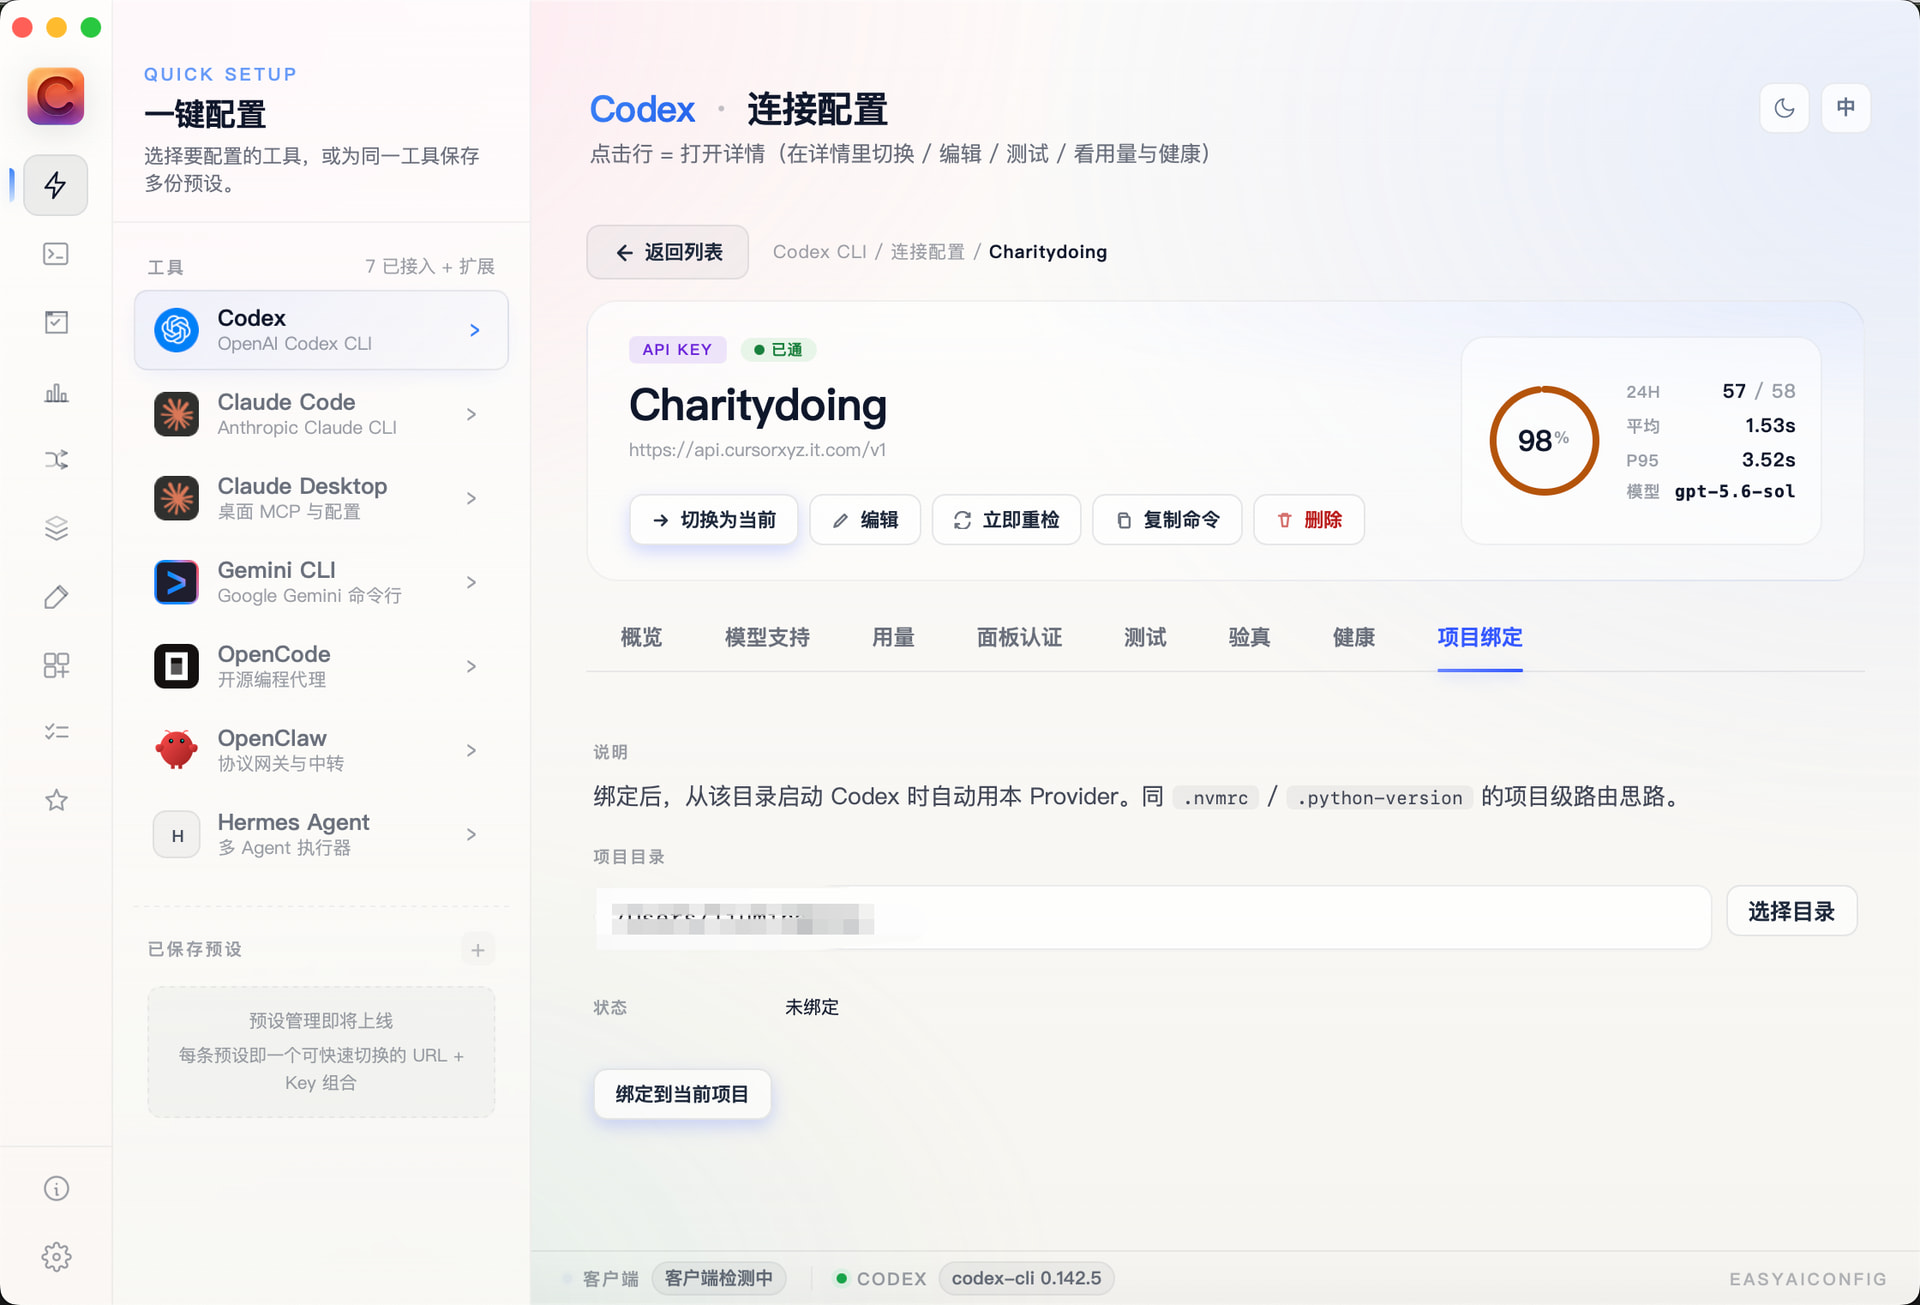Select the Claude Code tool row
The height and width of the screenshot is (1305, 1920).
(321, 414)
